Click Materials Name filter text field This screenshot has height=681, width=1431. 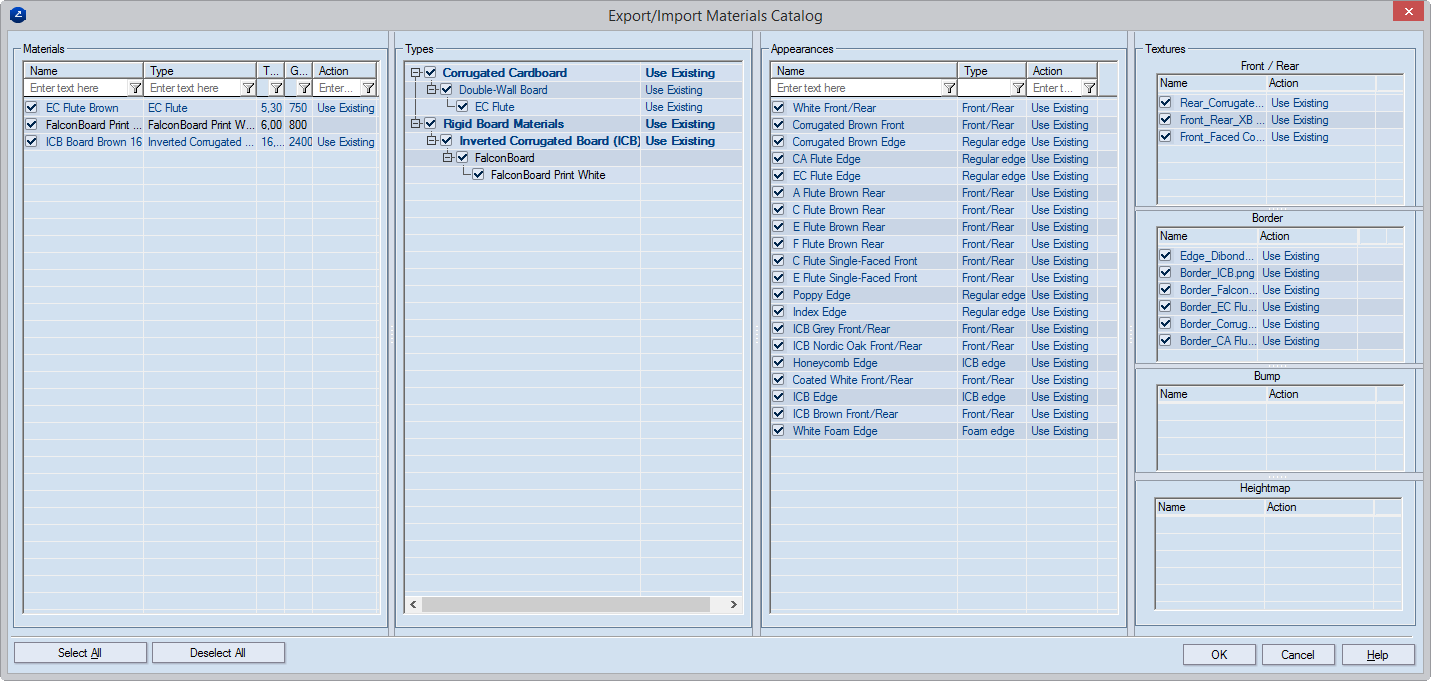tap(78, 88)
